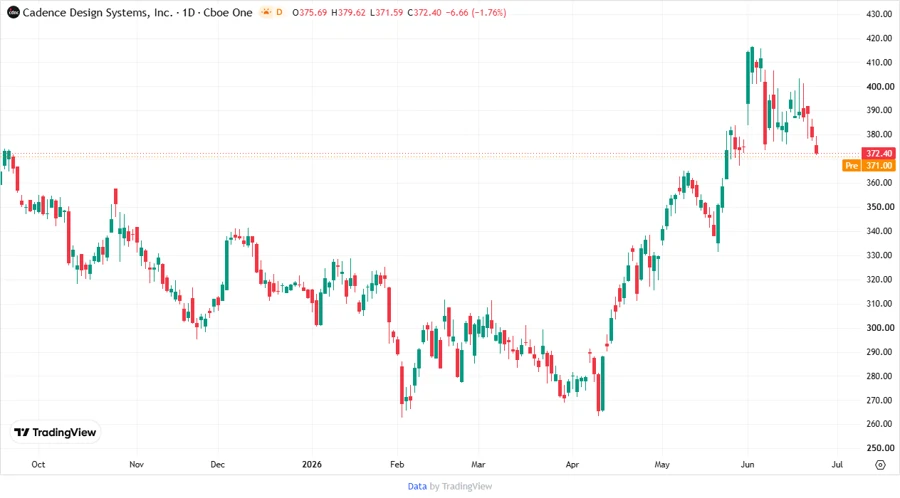The width and height of the screenshot is (900, 498).
Task: Click the Cadence Design Systems symbol logo icon
Action: (13, 12)
